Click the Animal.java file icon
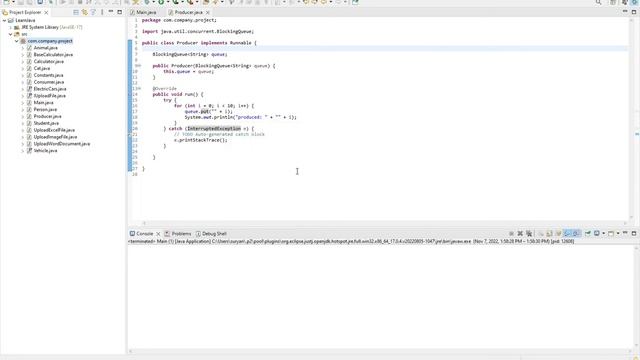640x360 pixels. click(x=29, y=48)
